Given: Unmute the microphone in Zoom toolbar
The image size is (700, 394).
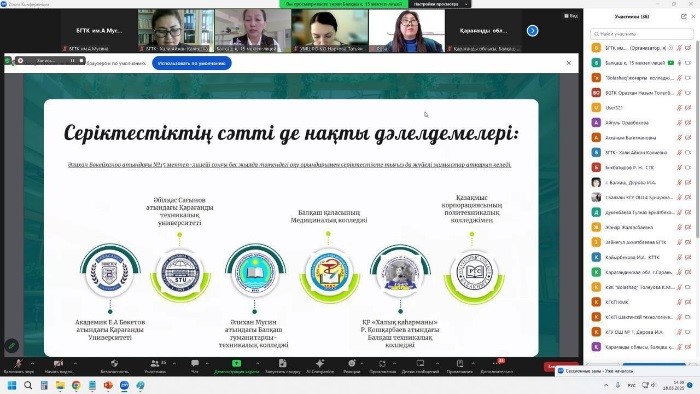Looking at the screenshot, I should (x=18, y=364).
